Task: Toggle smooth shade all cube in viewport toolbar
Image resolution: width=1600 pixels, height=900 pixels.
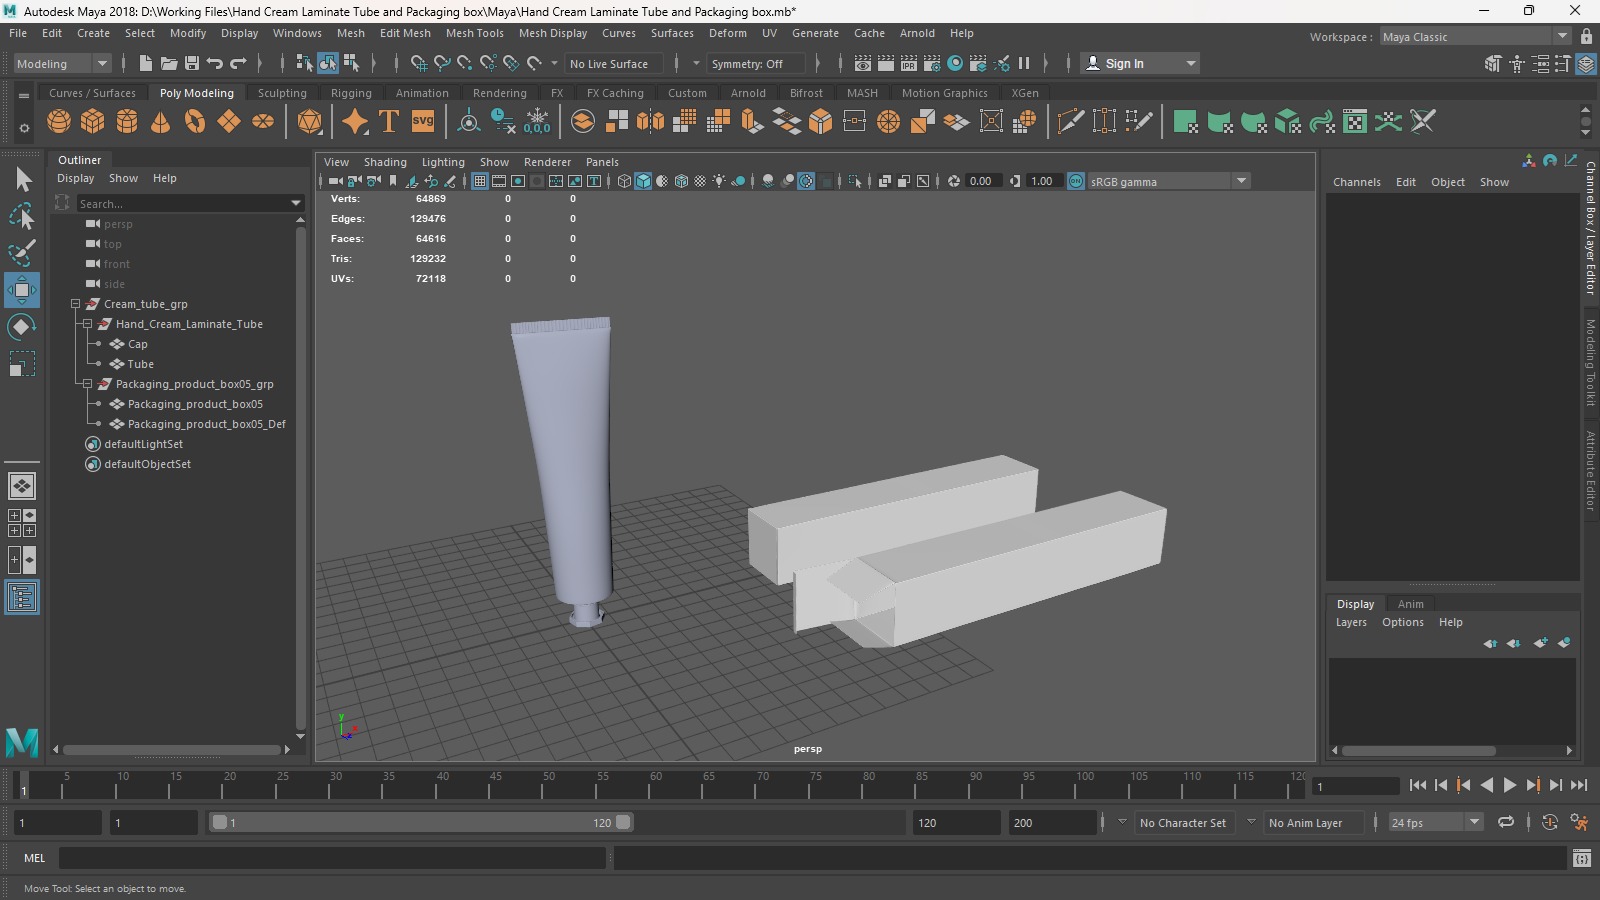Action: click(643, 181)
